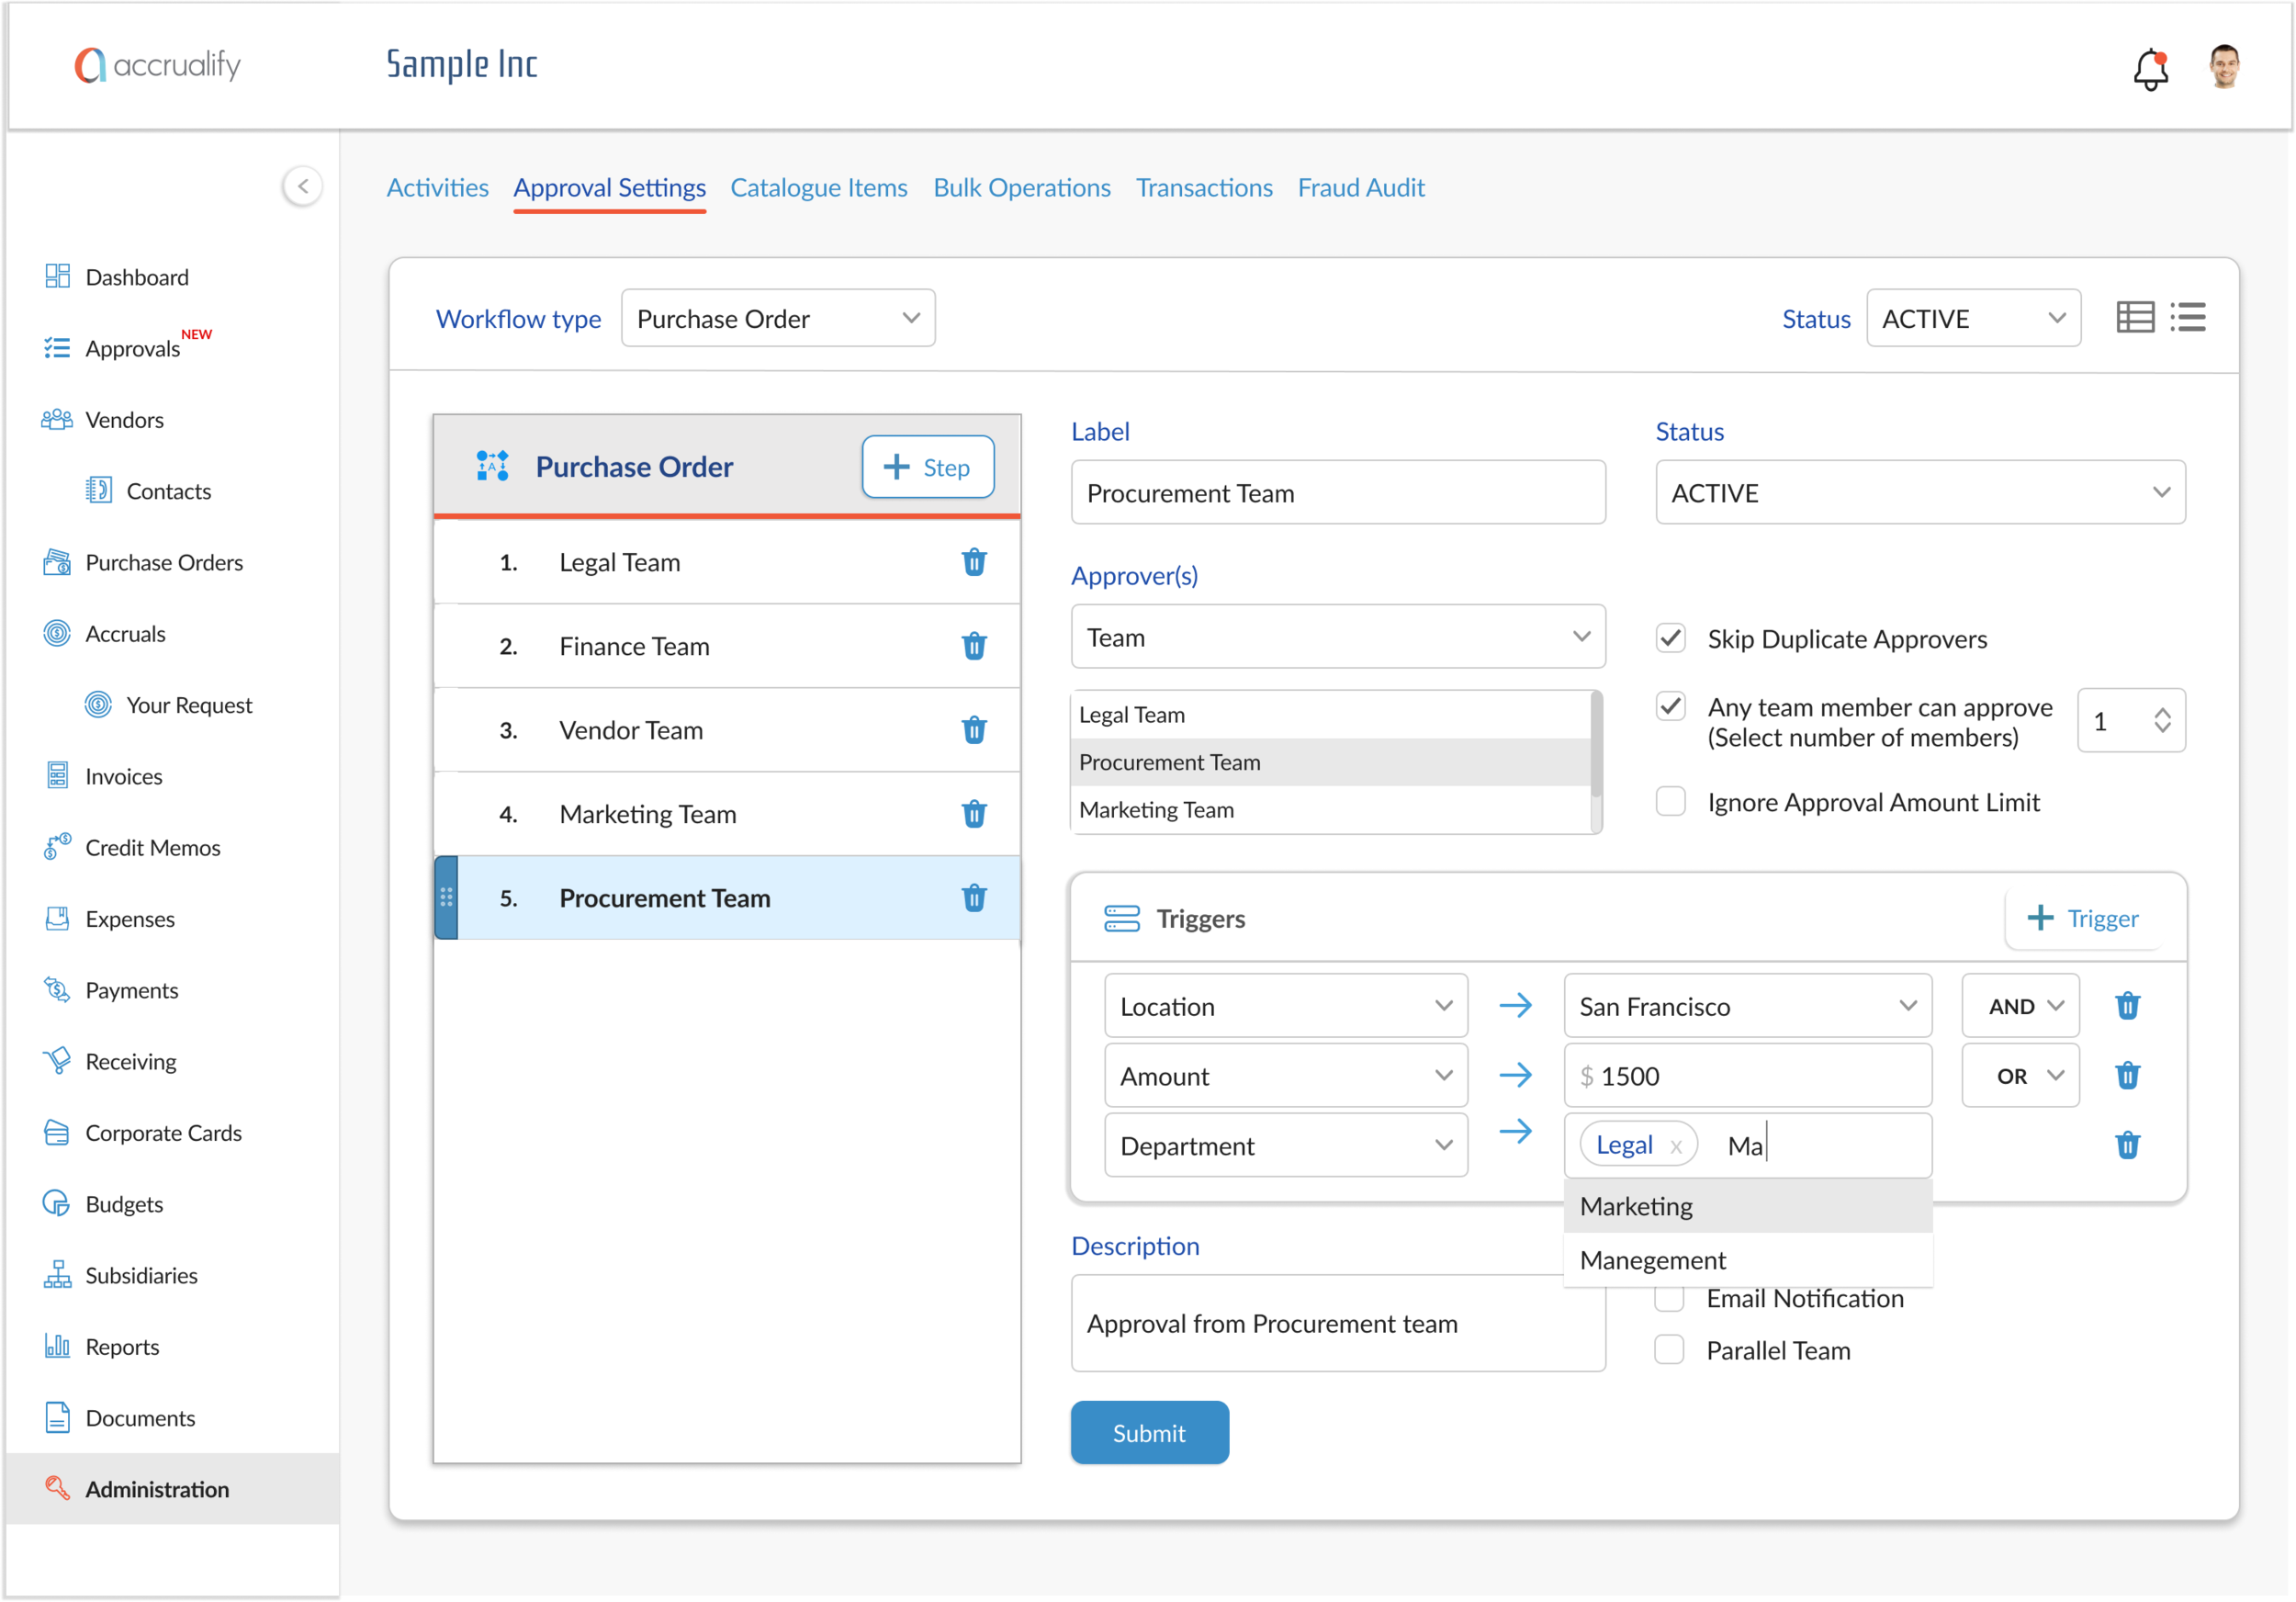Go to the Fraud Audit tab
The width and height of the screenshot is (2296, 1602).
[1360, 188]
